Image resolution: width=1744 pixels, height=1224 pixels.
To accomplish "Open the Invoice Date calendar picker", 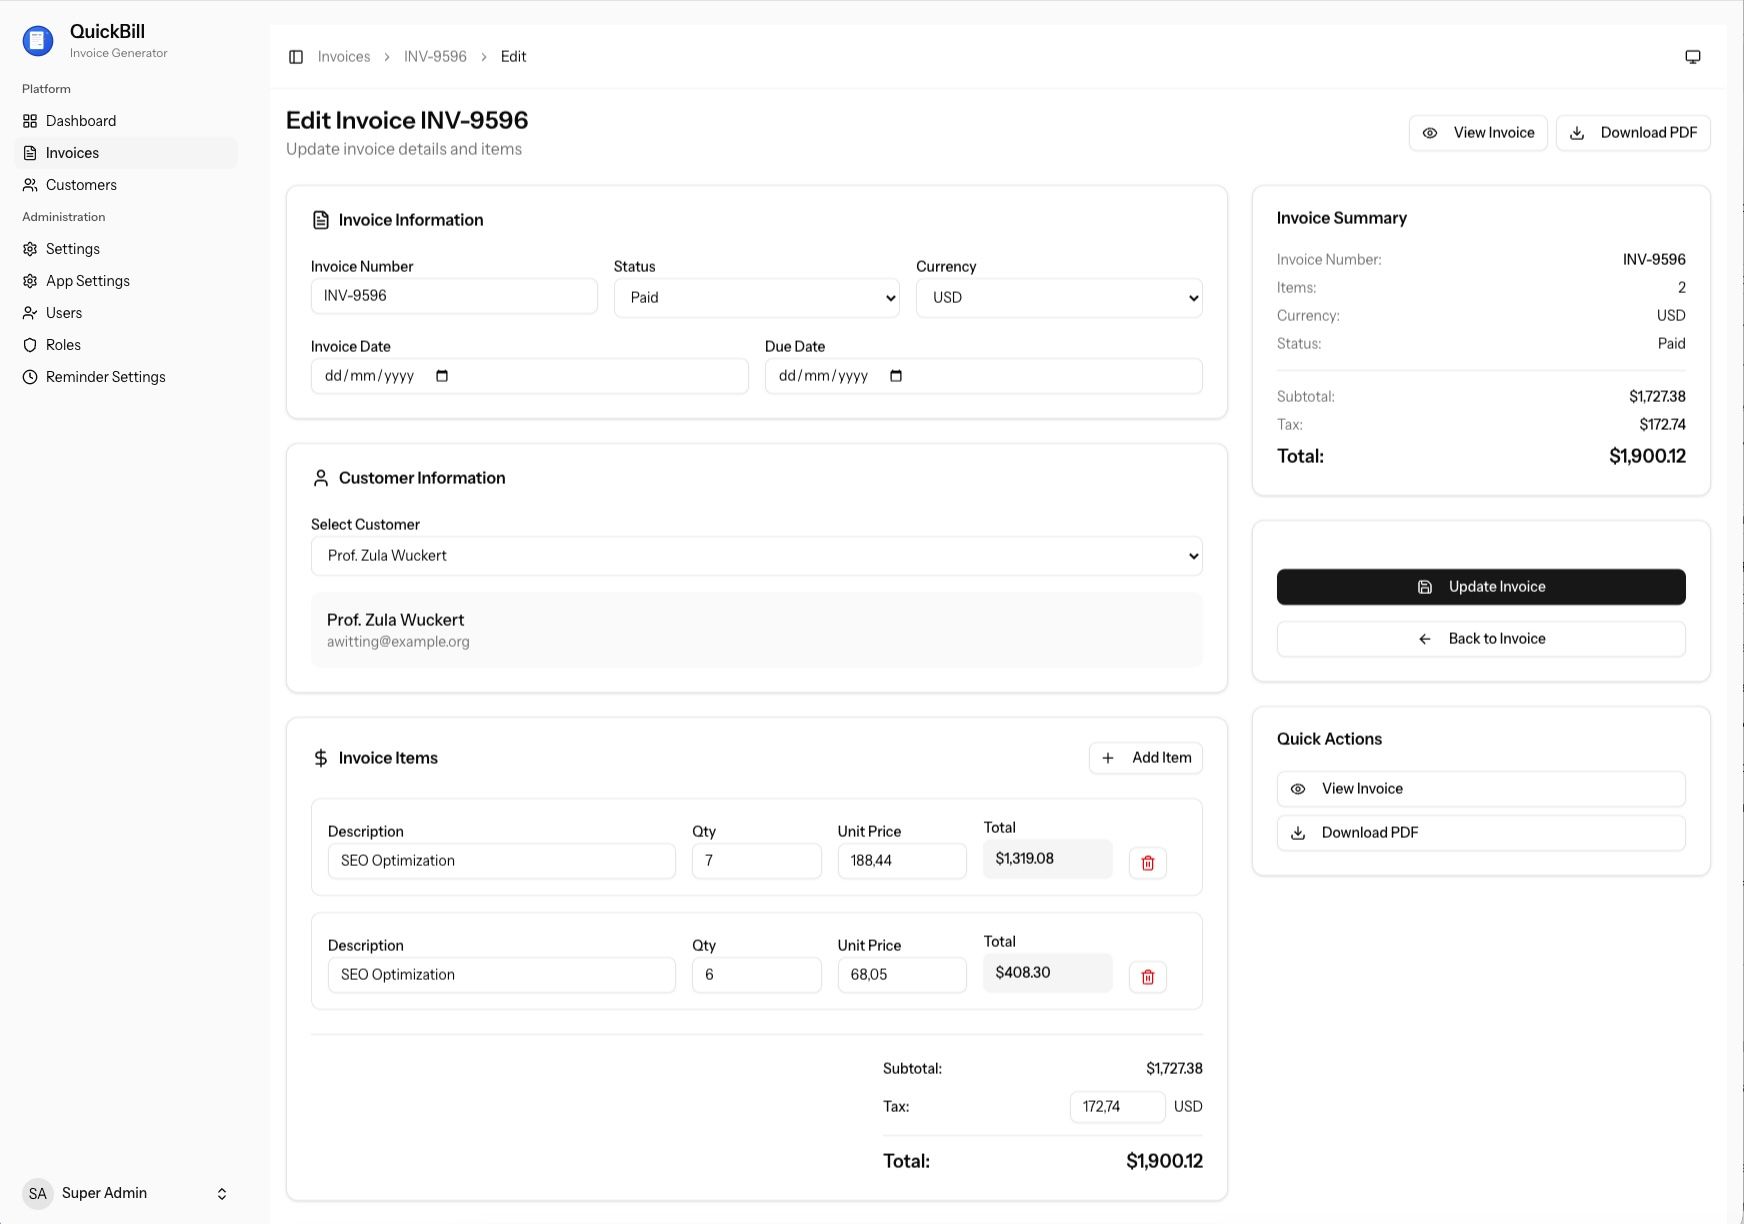I will pyautogui.click(x=442, y=376).
